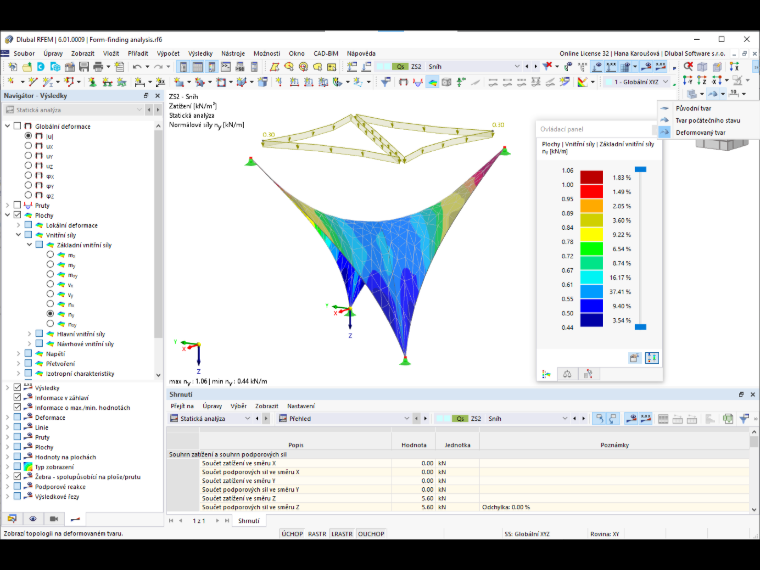Redo the last undone action

click(x=158, y=67)
